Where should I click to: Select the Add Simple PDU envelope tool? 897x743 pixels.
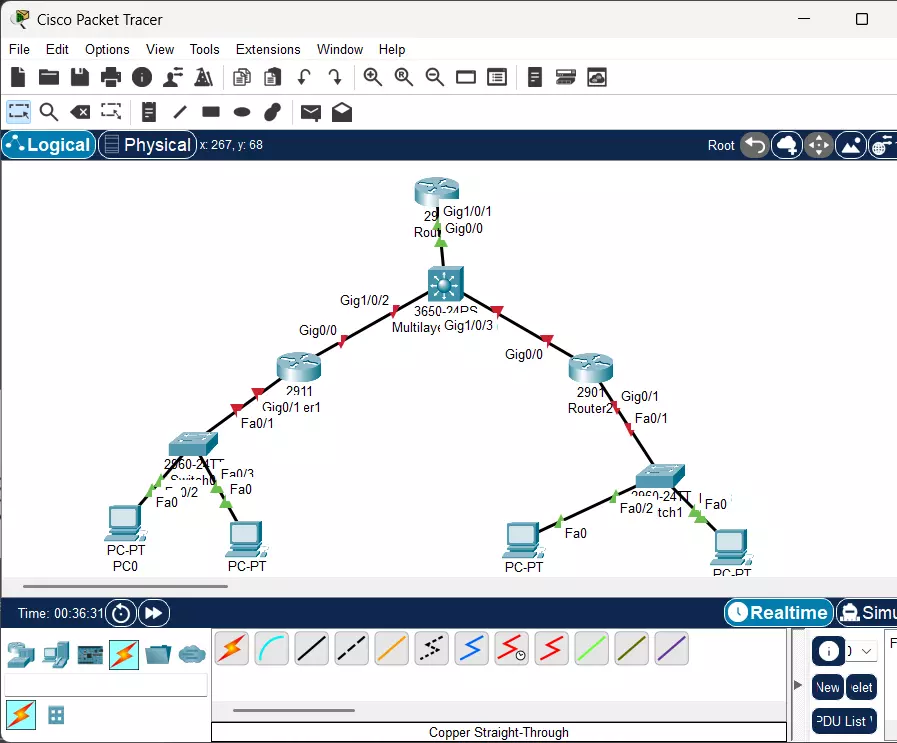pyautogui.click(x=310, y=112)
